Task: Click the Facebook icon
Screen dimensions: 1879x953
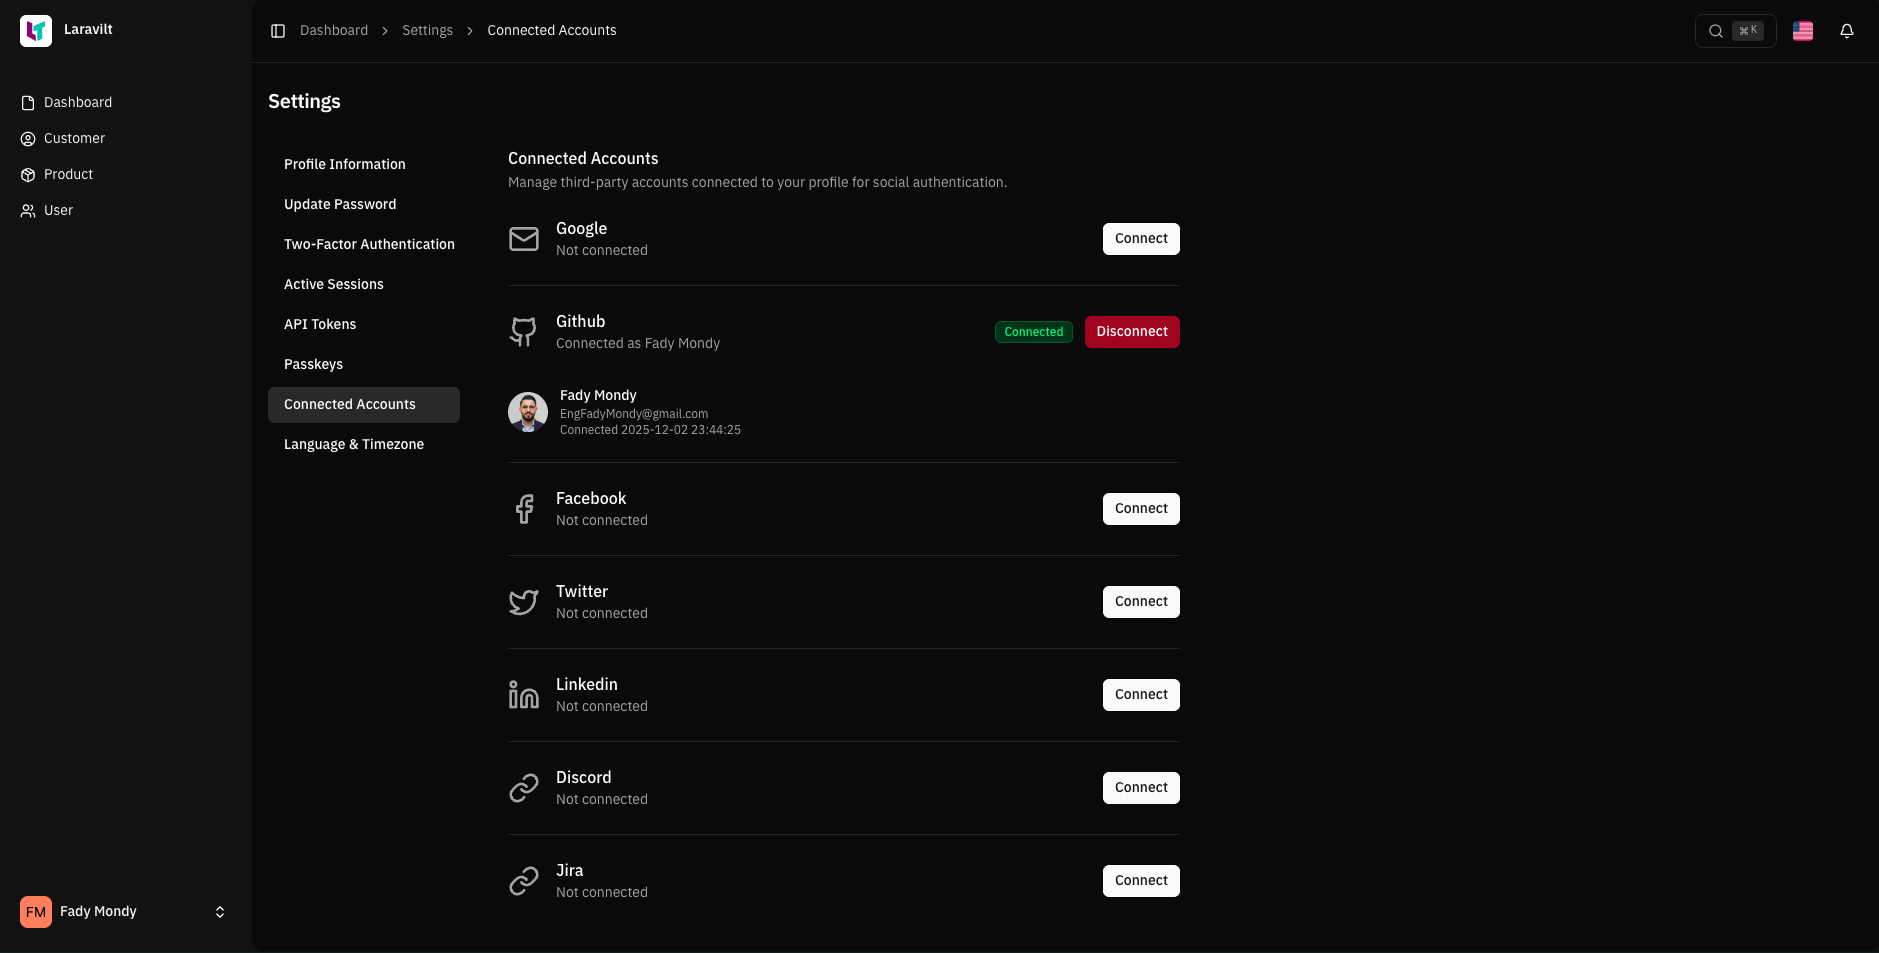Action: pyautogui.click(x=524, y=508)
